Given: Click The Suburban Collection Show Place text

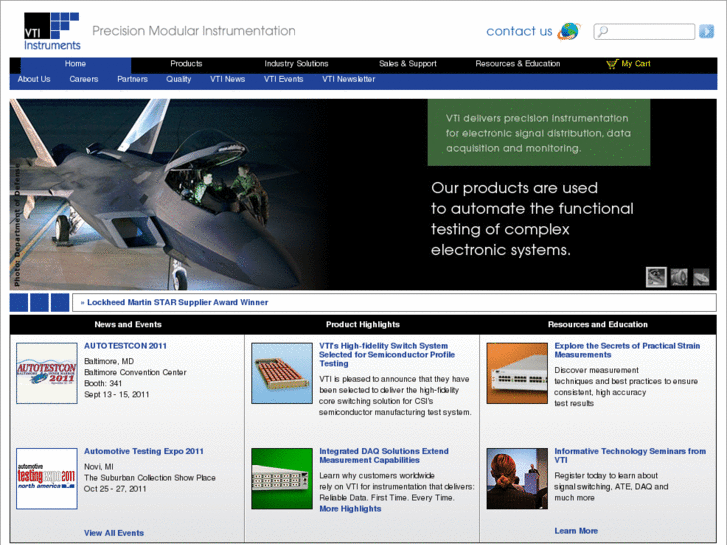Looking at the screenshot, I should tap(150, 478).
